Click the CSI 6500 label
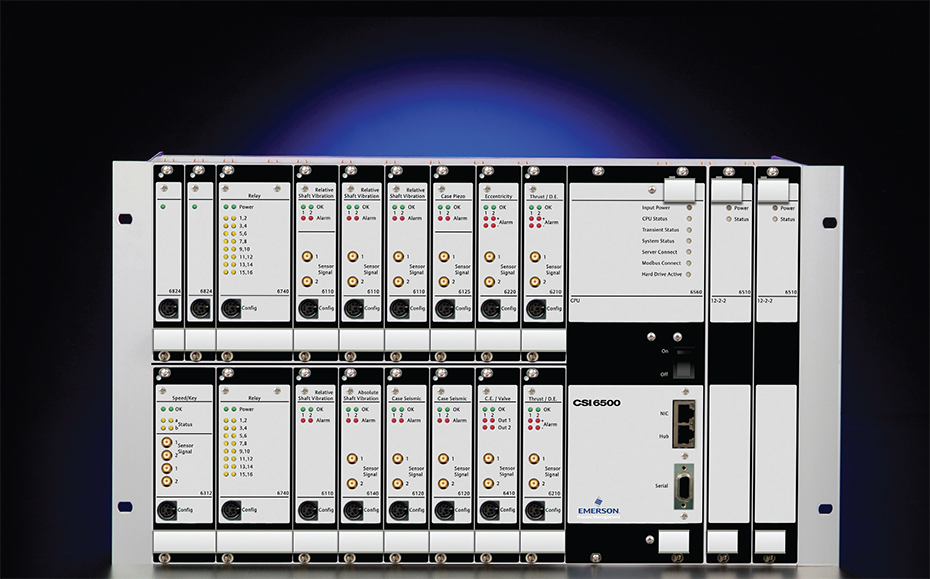The image size is (930, 579). click(x=597, y=403)
